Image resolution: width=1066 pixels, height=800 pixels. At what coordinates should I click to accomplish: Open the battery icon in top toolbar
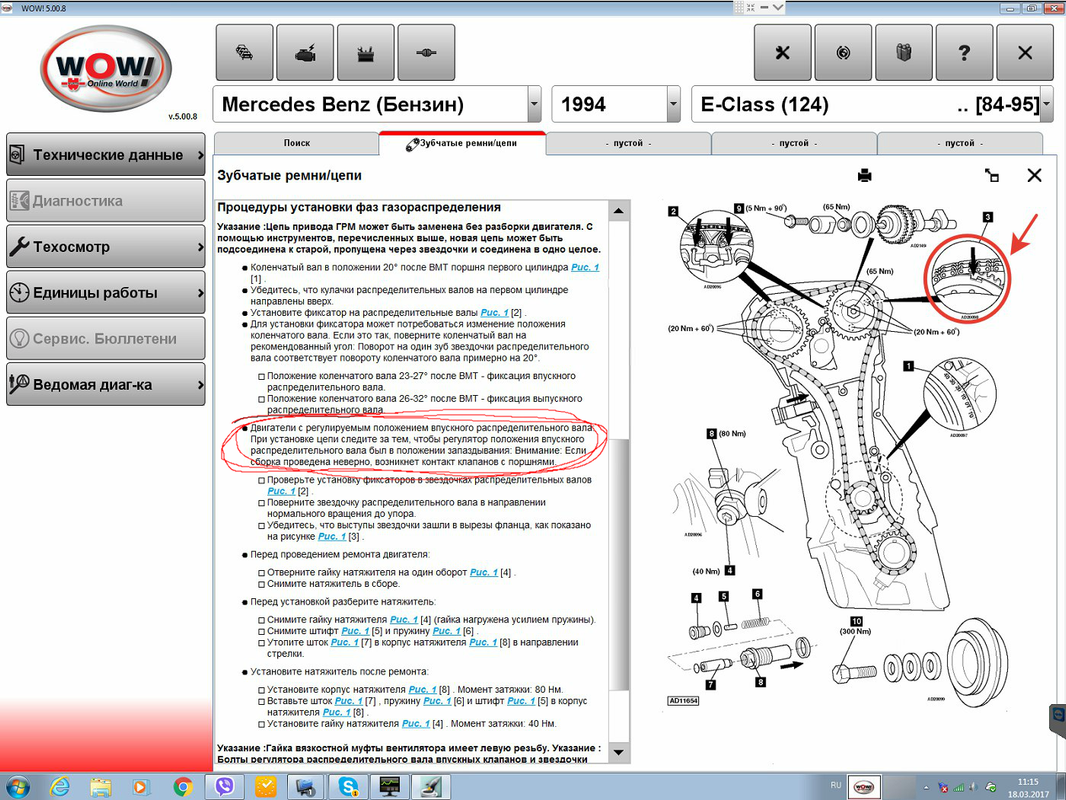[x=366, y=53]
